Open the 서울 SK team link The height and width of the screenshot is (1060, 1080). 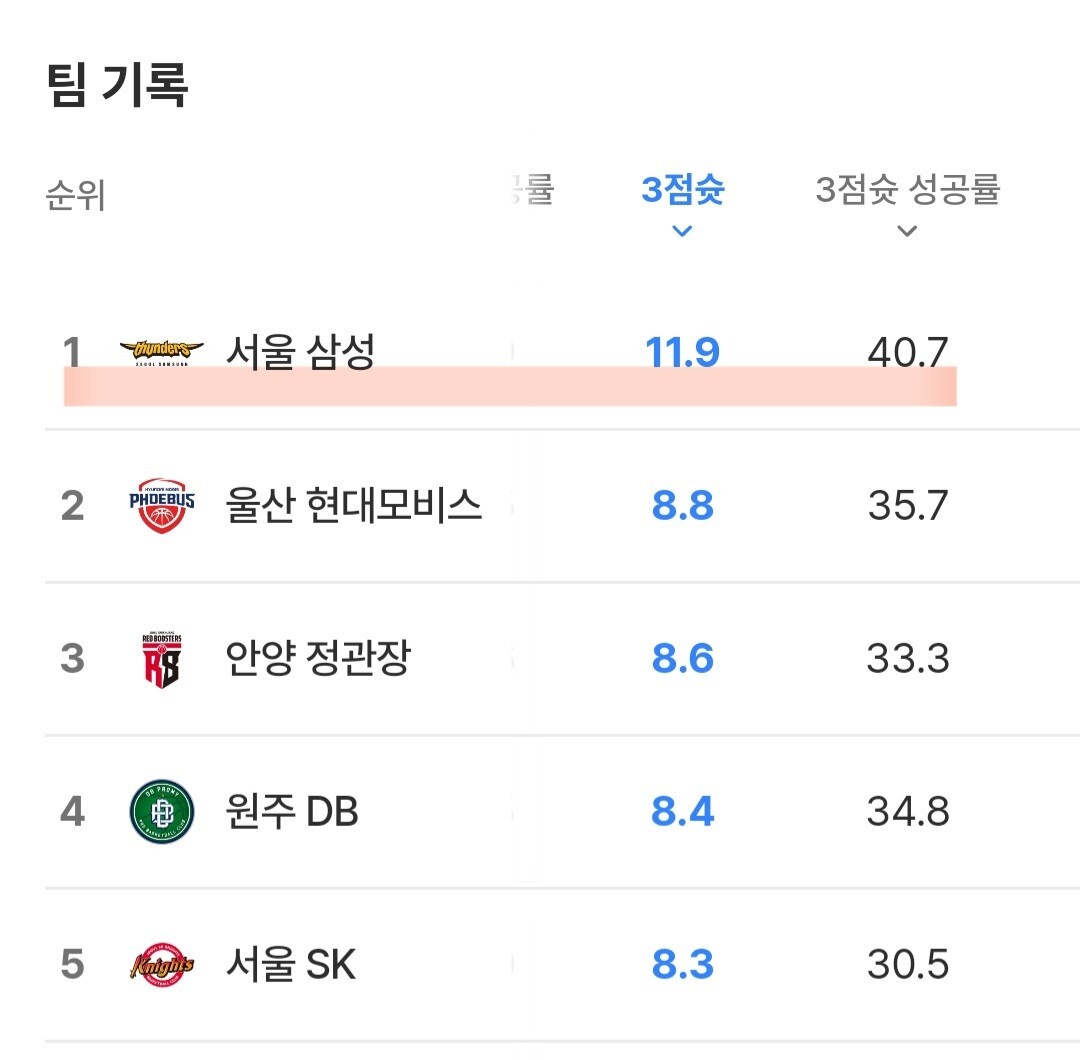pyautogui.click(x=291, y=964)
